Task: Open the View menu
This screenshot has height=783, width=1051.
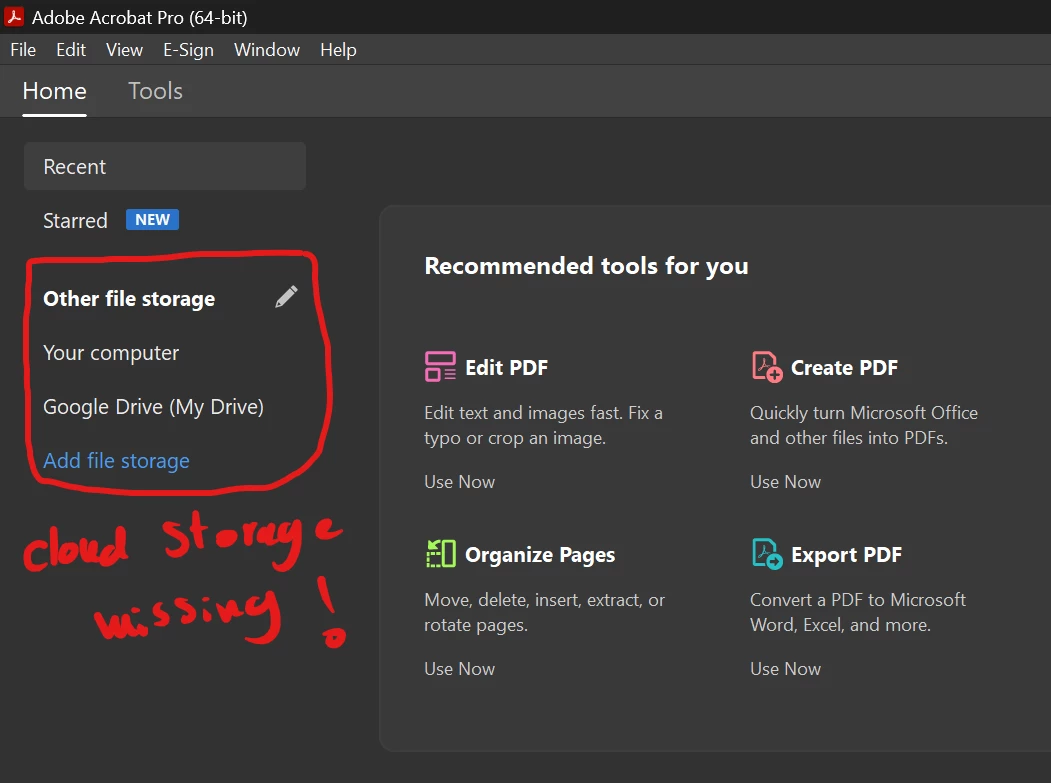Action: click(x=125, y=50)
